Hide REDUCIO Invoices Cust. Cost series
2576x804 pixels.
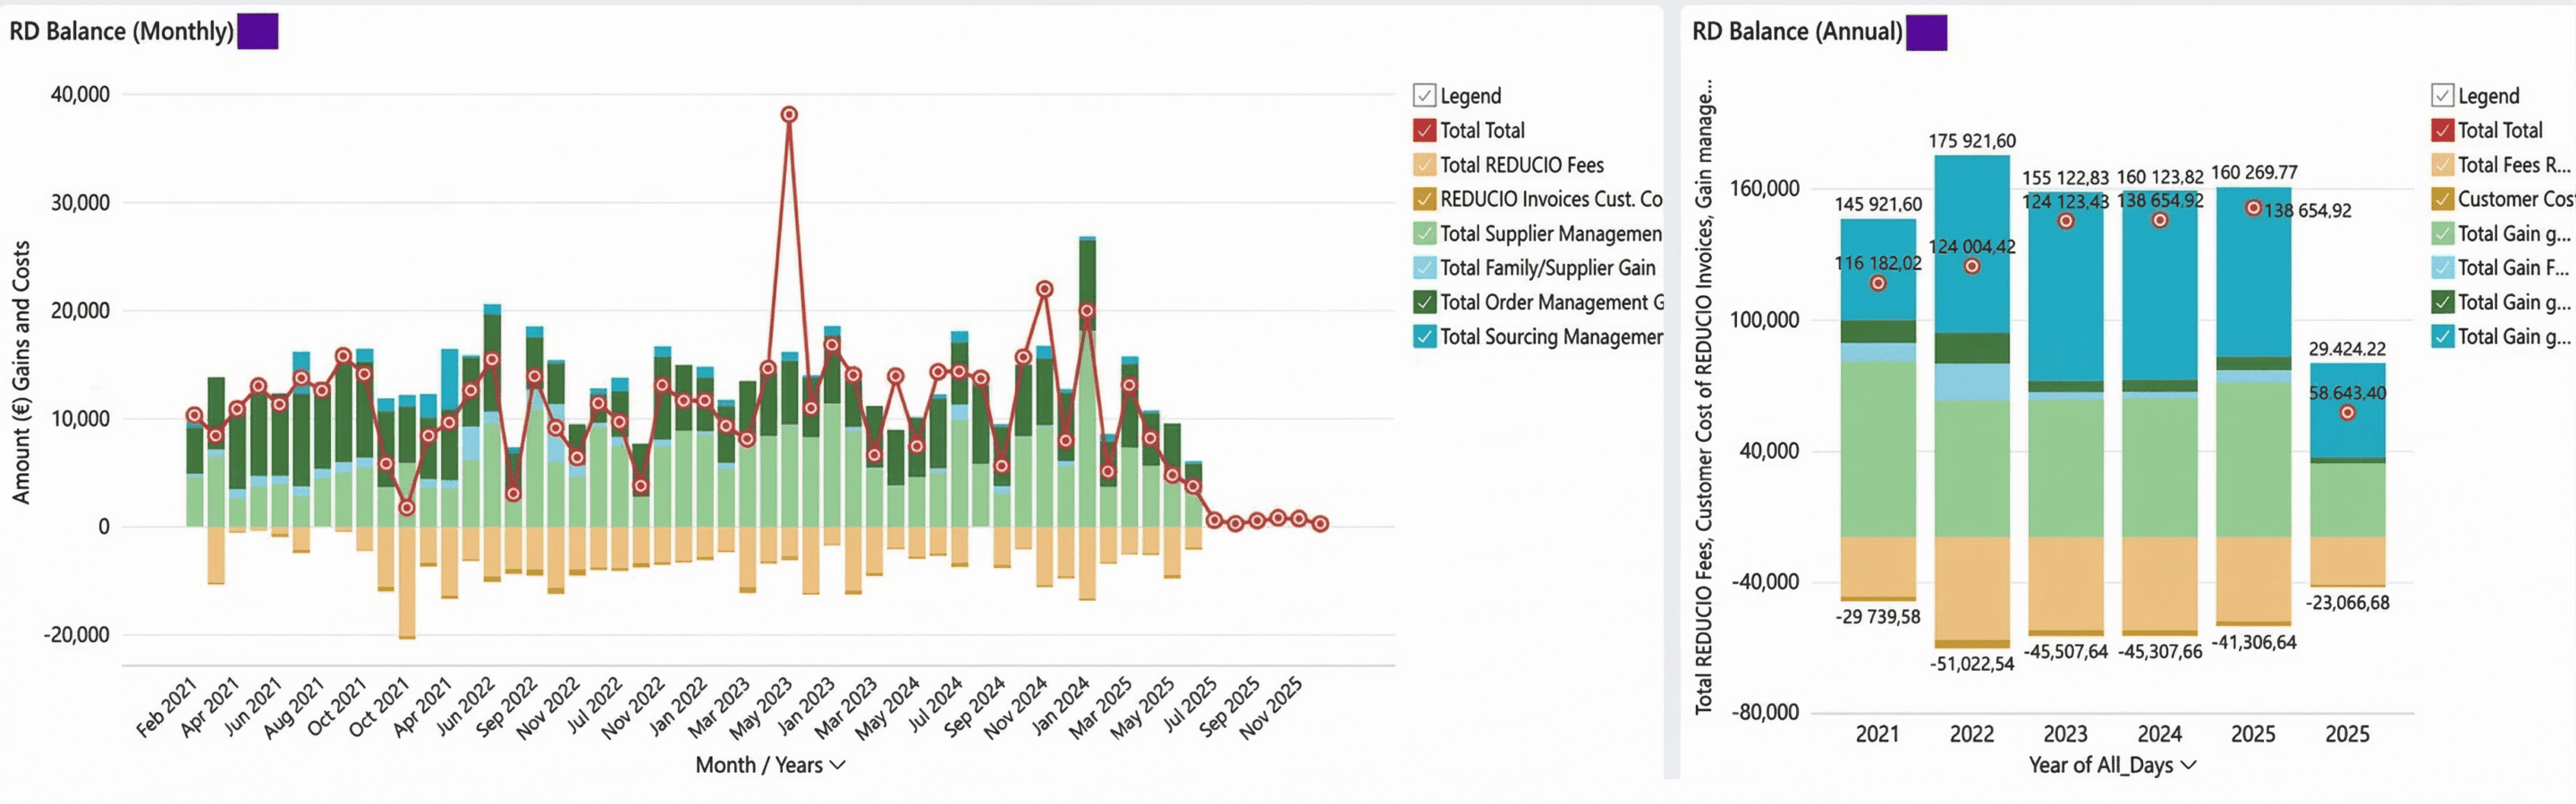pyautogui.click(x=1424, y=199)
